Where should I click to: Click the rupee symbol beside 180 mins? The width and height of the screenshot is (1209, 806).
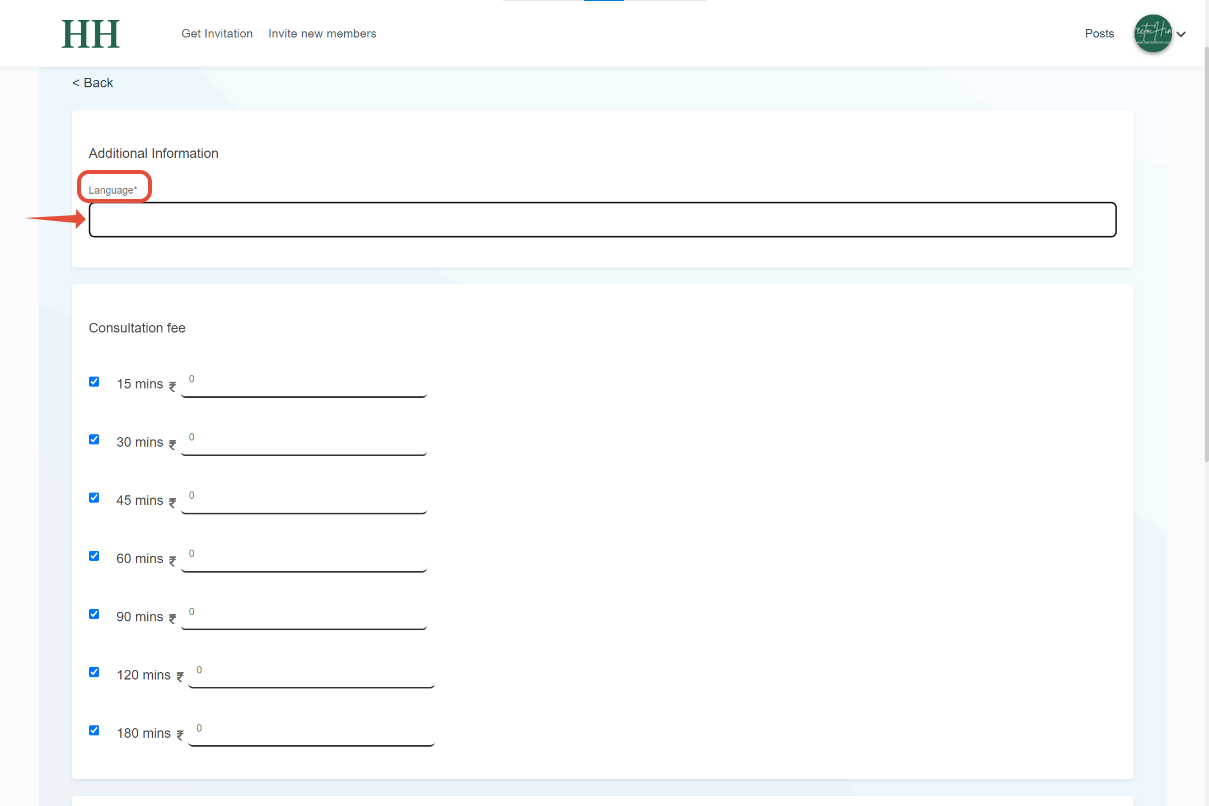click(180, 735)
